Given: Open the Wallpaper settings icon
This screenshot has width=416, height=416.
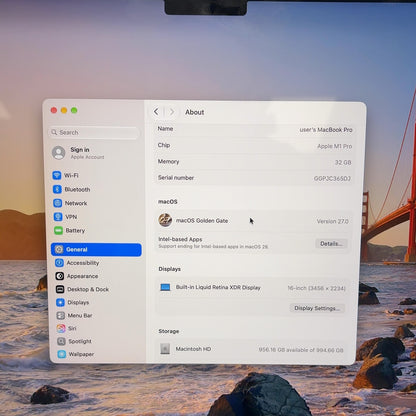Looking at the screenshot, I should pos(62,354).
